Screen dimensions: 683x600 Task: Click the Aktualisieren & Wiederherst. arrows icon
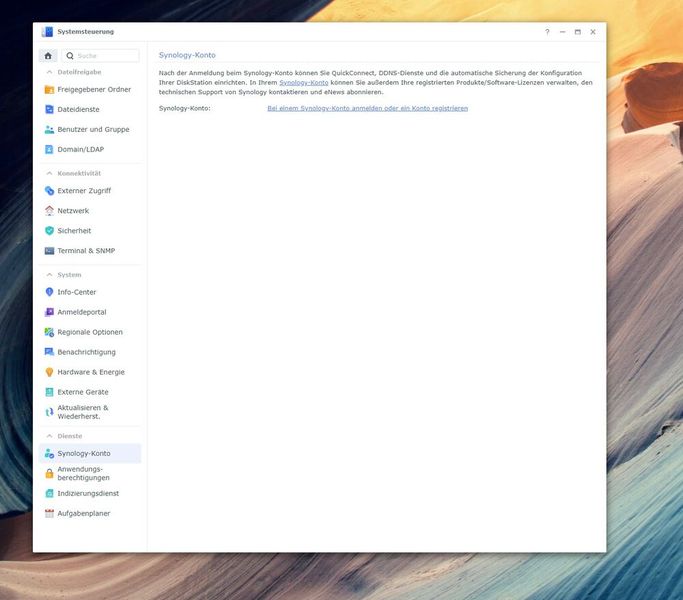(x=49, y=412)
